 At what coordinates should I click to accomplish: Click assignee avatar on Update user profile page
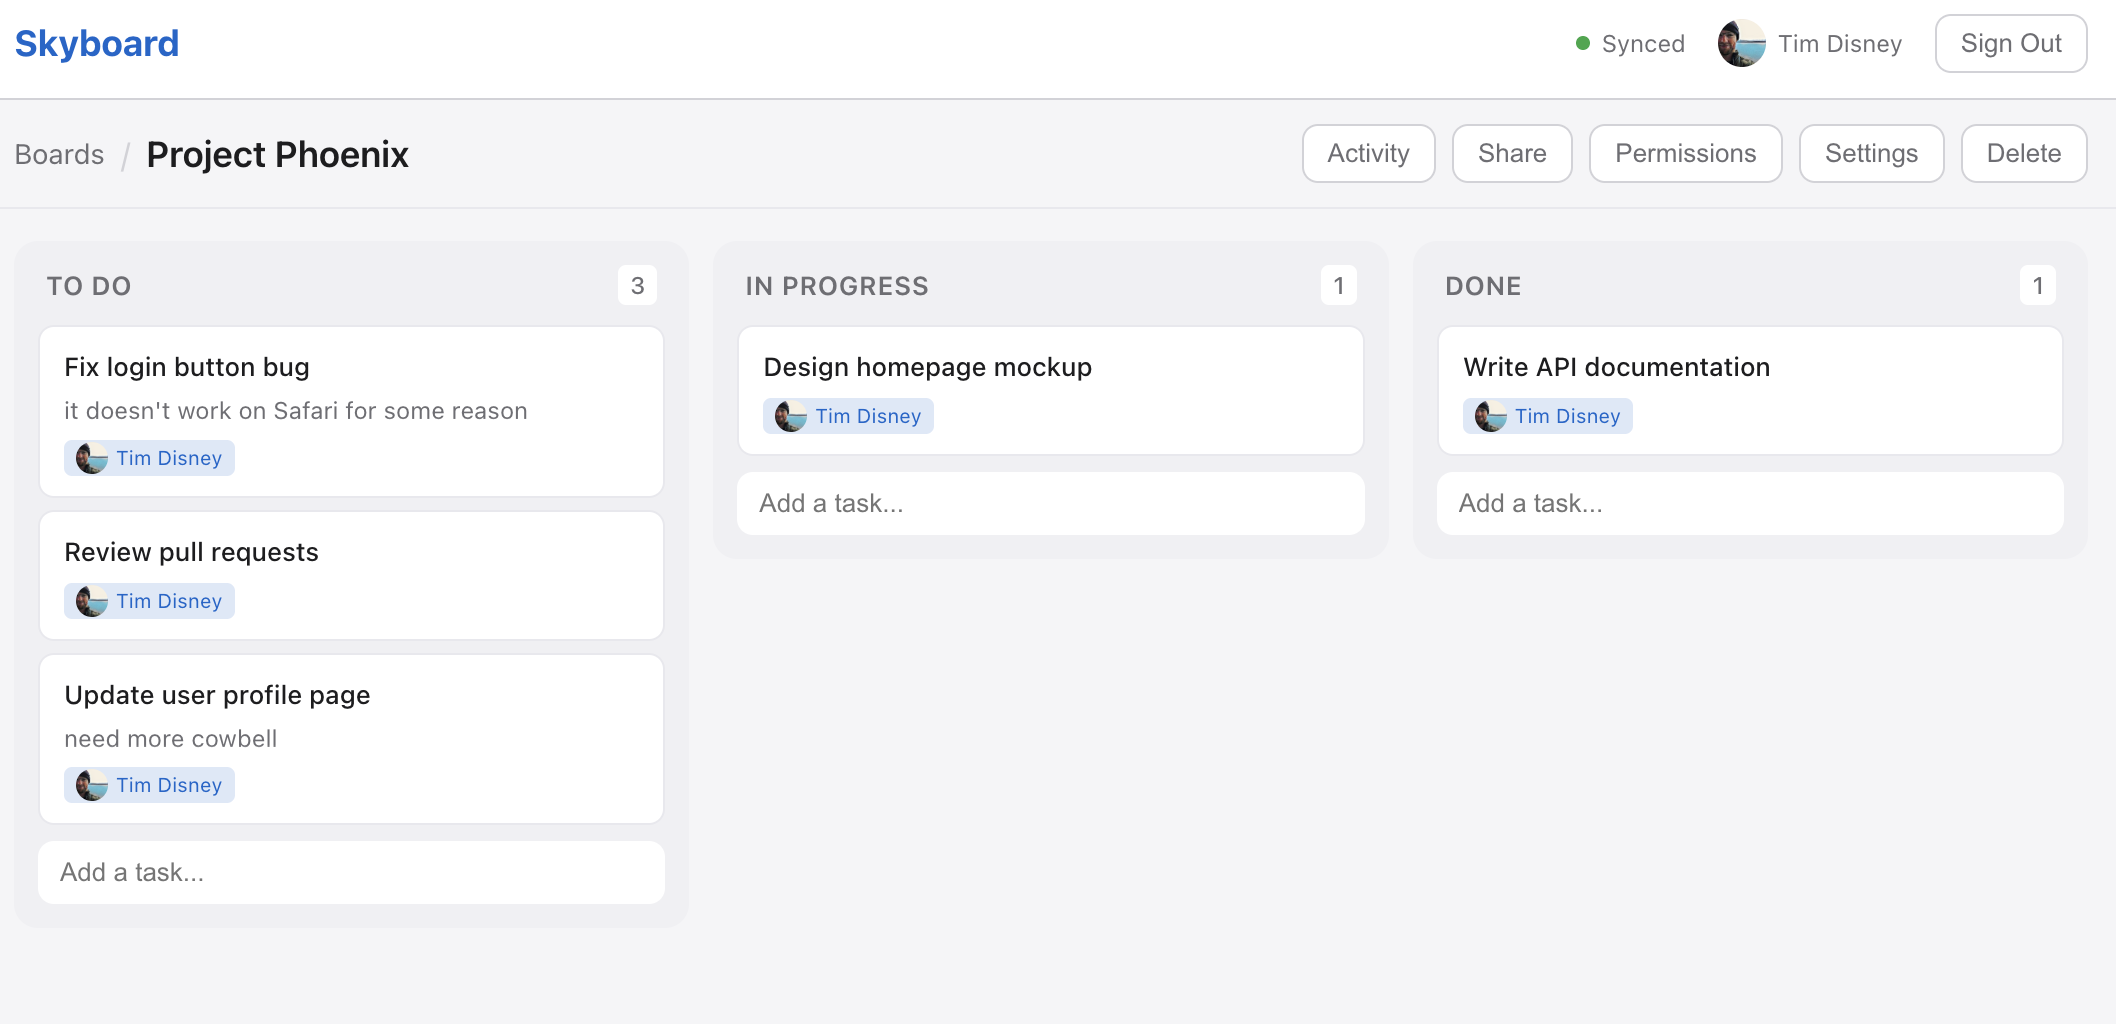click(92, 785)
